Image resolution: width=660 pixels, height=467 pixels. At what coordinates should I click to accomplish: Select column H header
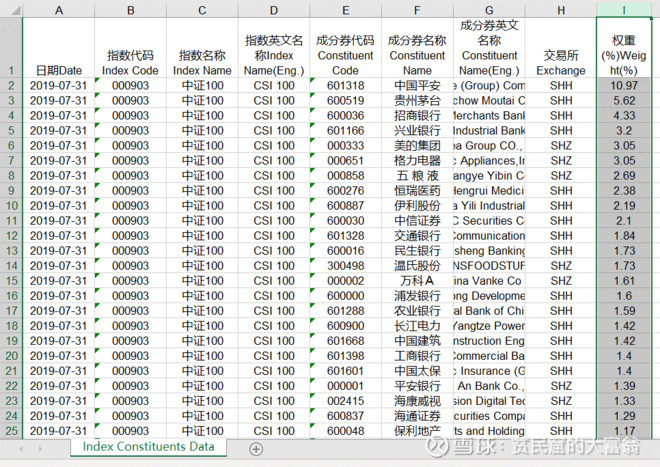tap(561, 10)
